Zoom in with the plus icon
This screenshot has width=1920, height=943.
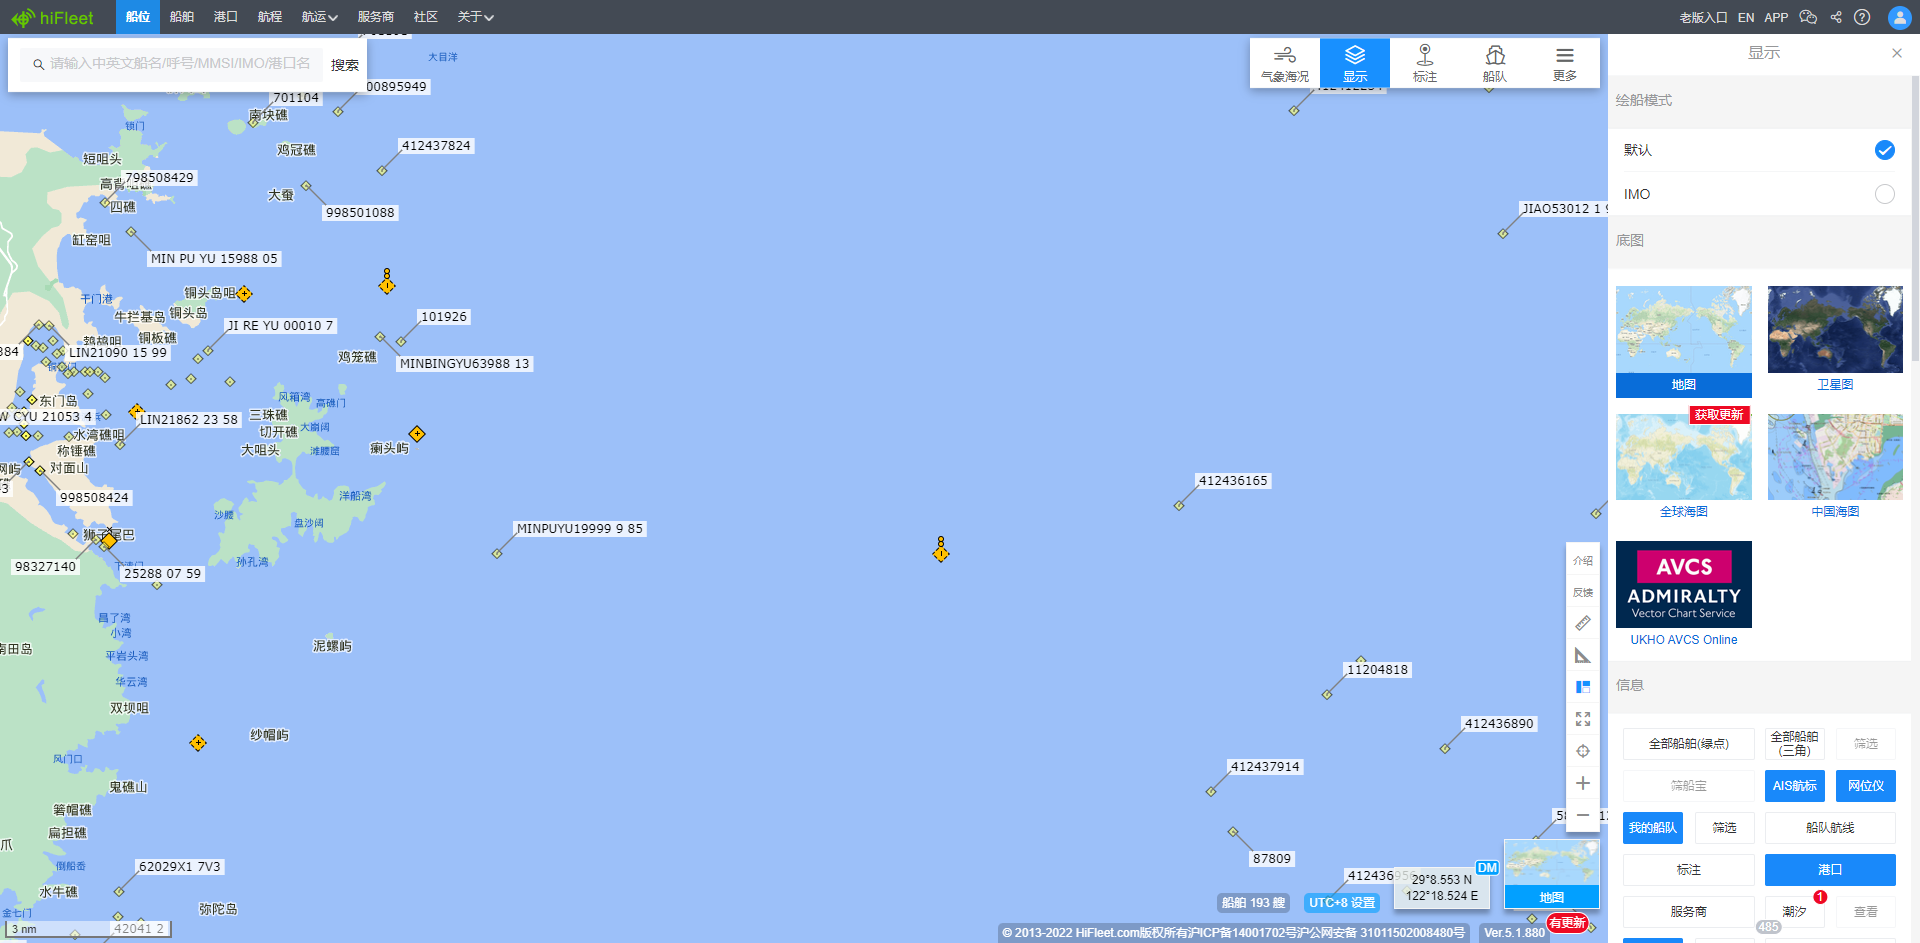click(1583, 783)
